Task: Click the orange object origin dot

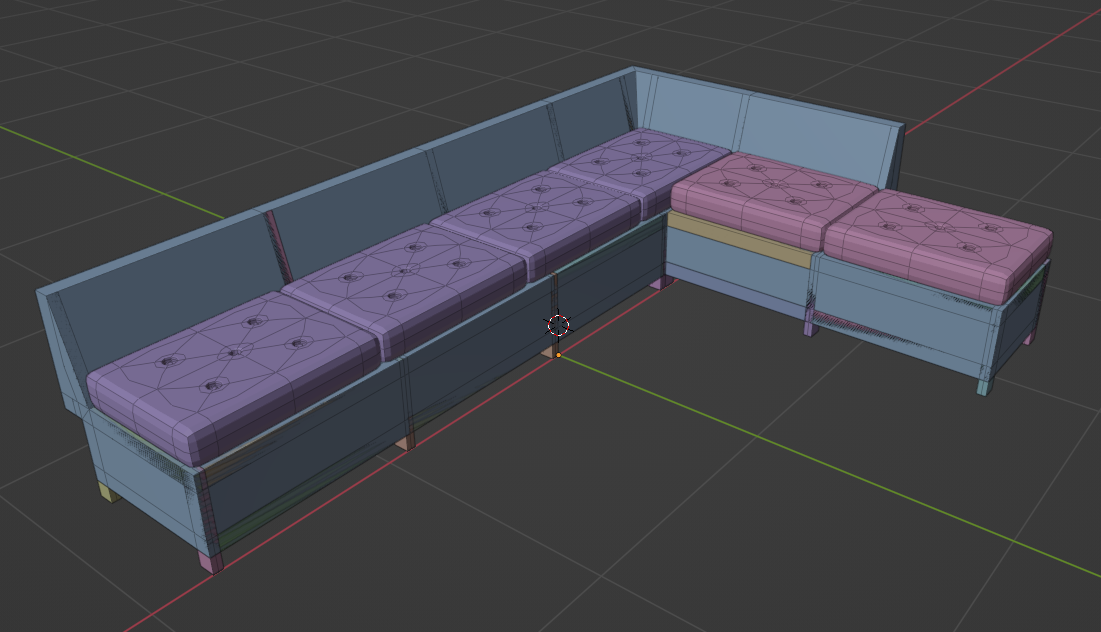Action: coord(558,355)
